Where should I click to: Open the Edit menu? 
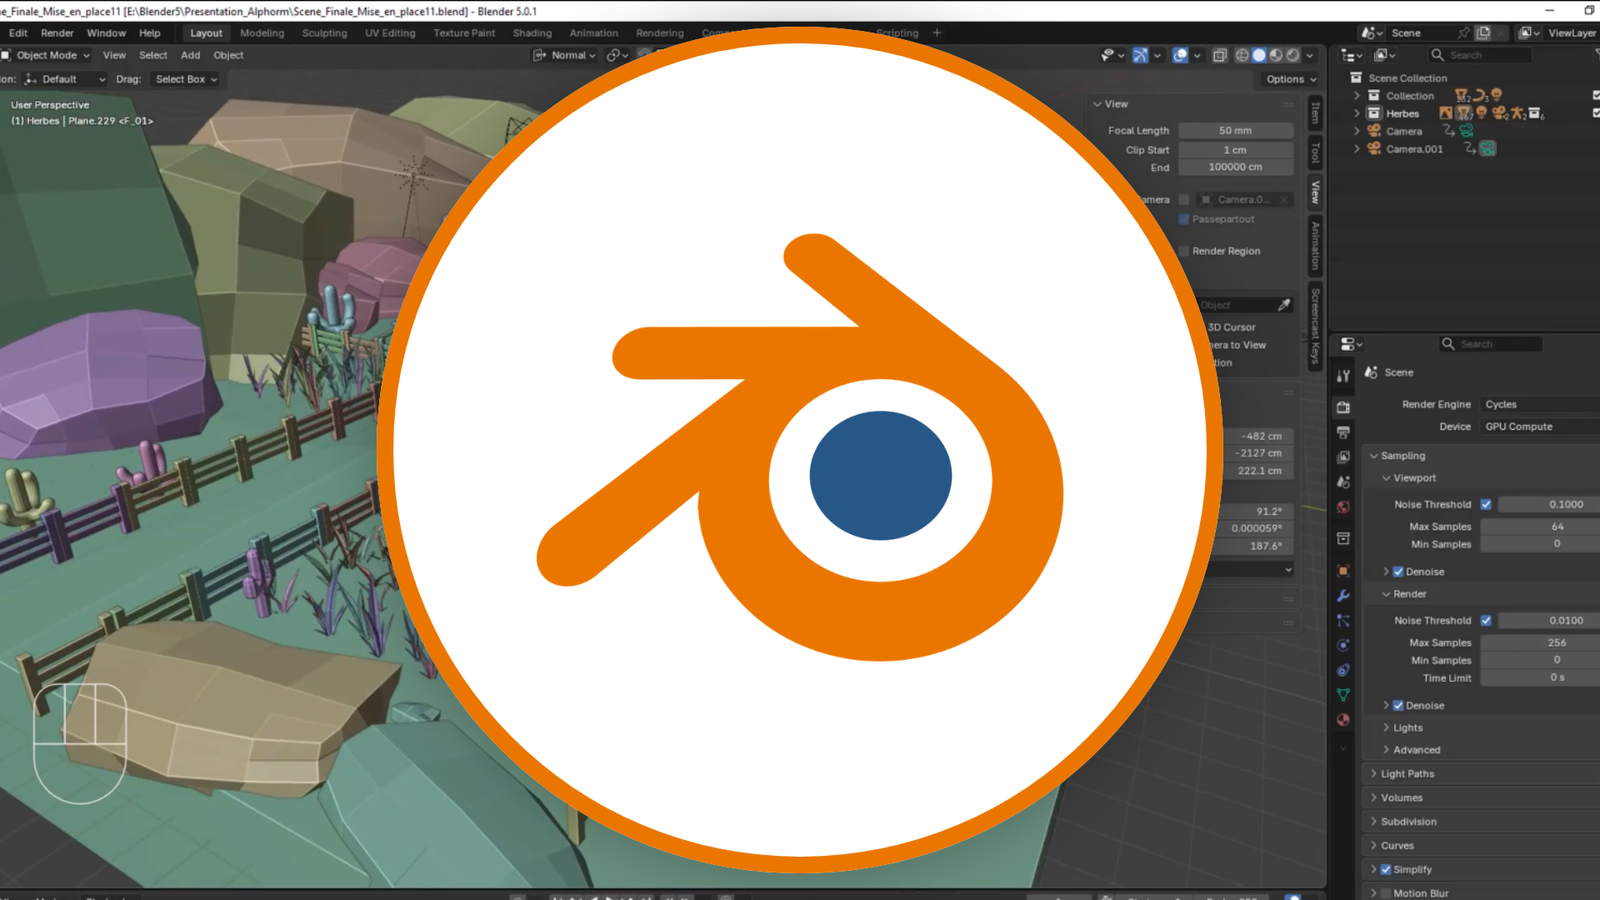click(18, 33)
